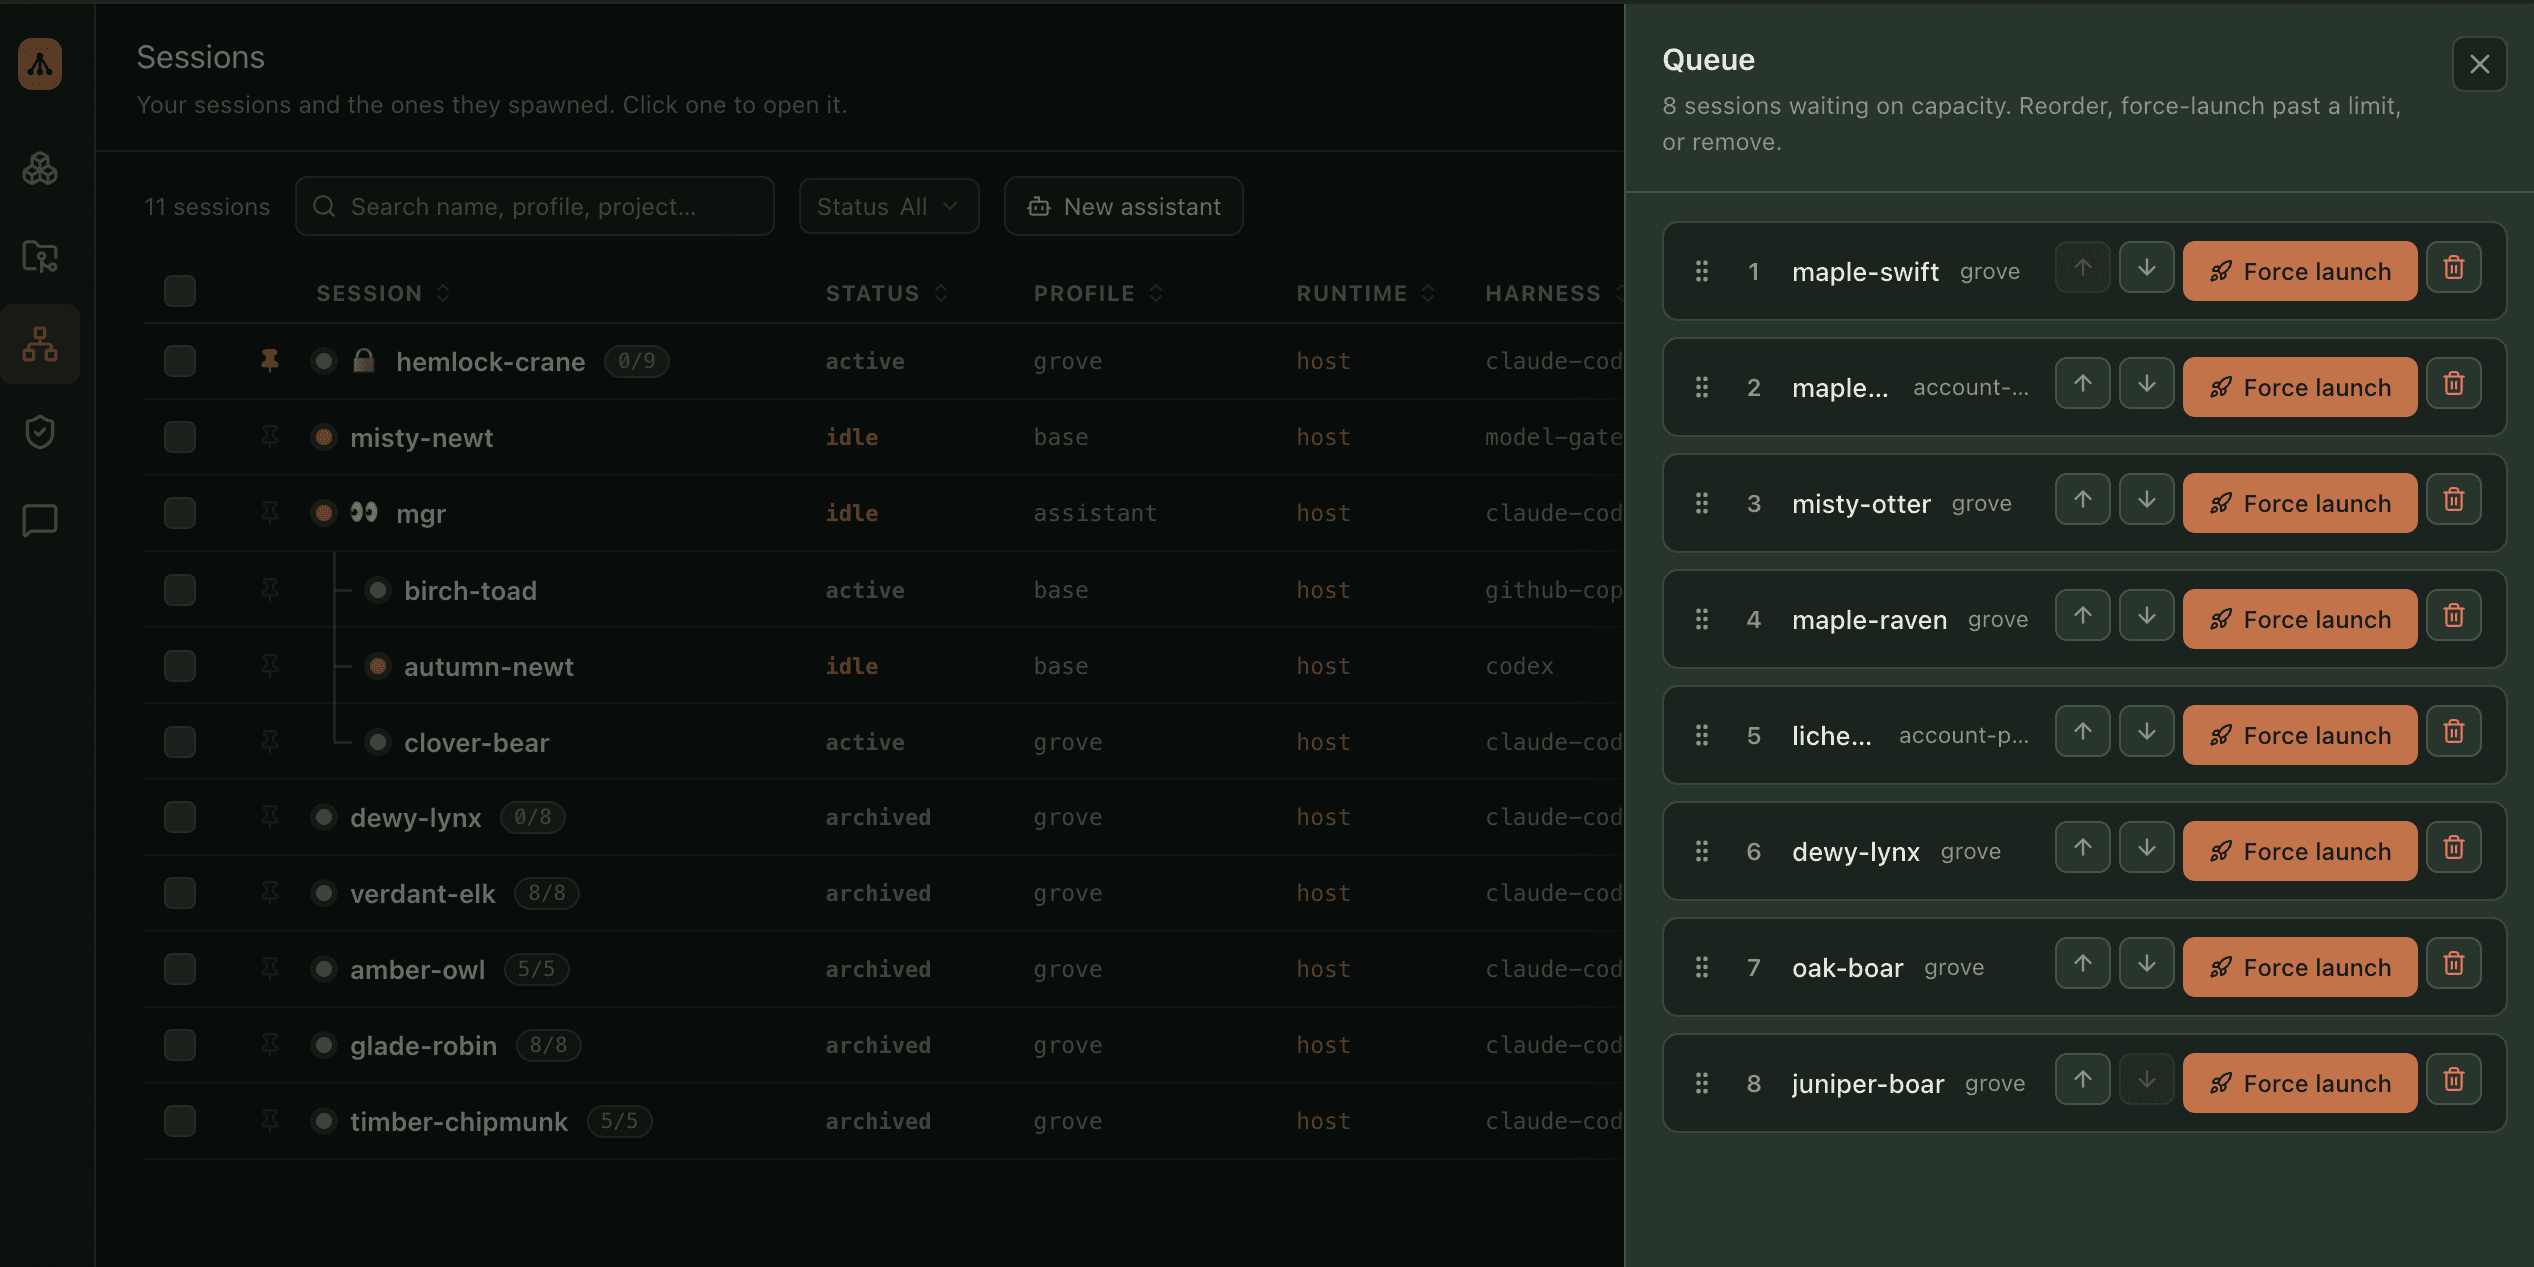Check the glade-robin row checkbox
2534x1267 pixels.
(x=180, y=1045)
